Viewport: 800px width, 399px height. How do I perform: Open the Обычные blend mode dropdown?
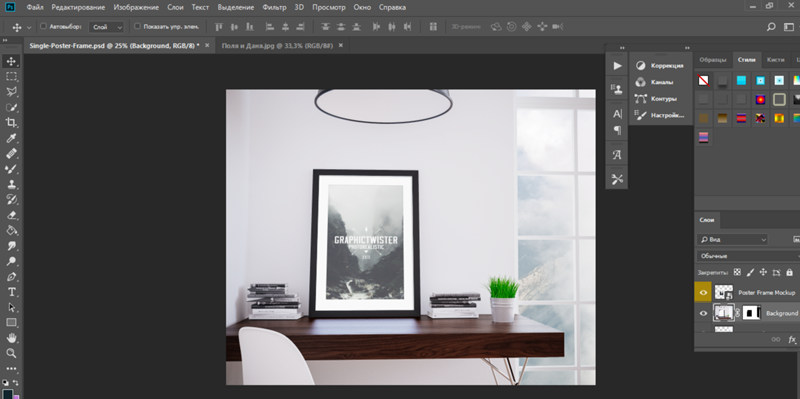pyautogui.click(x=748, y=256)
